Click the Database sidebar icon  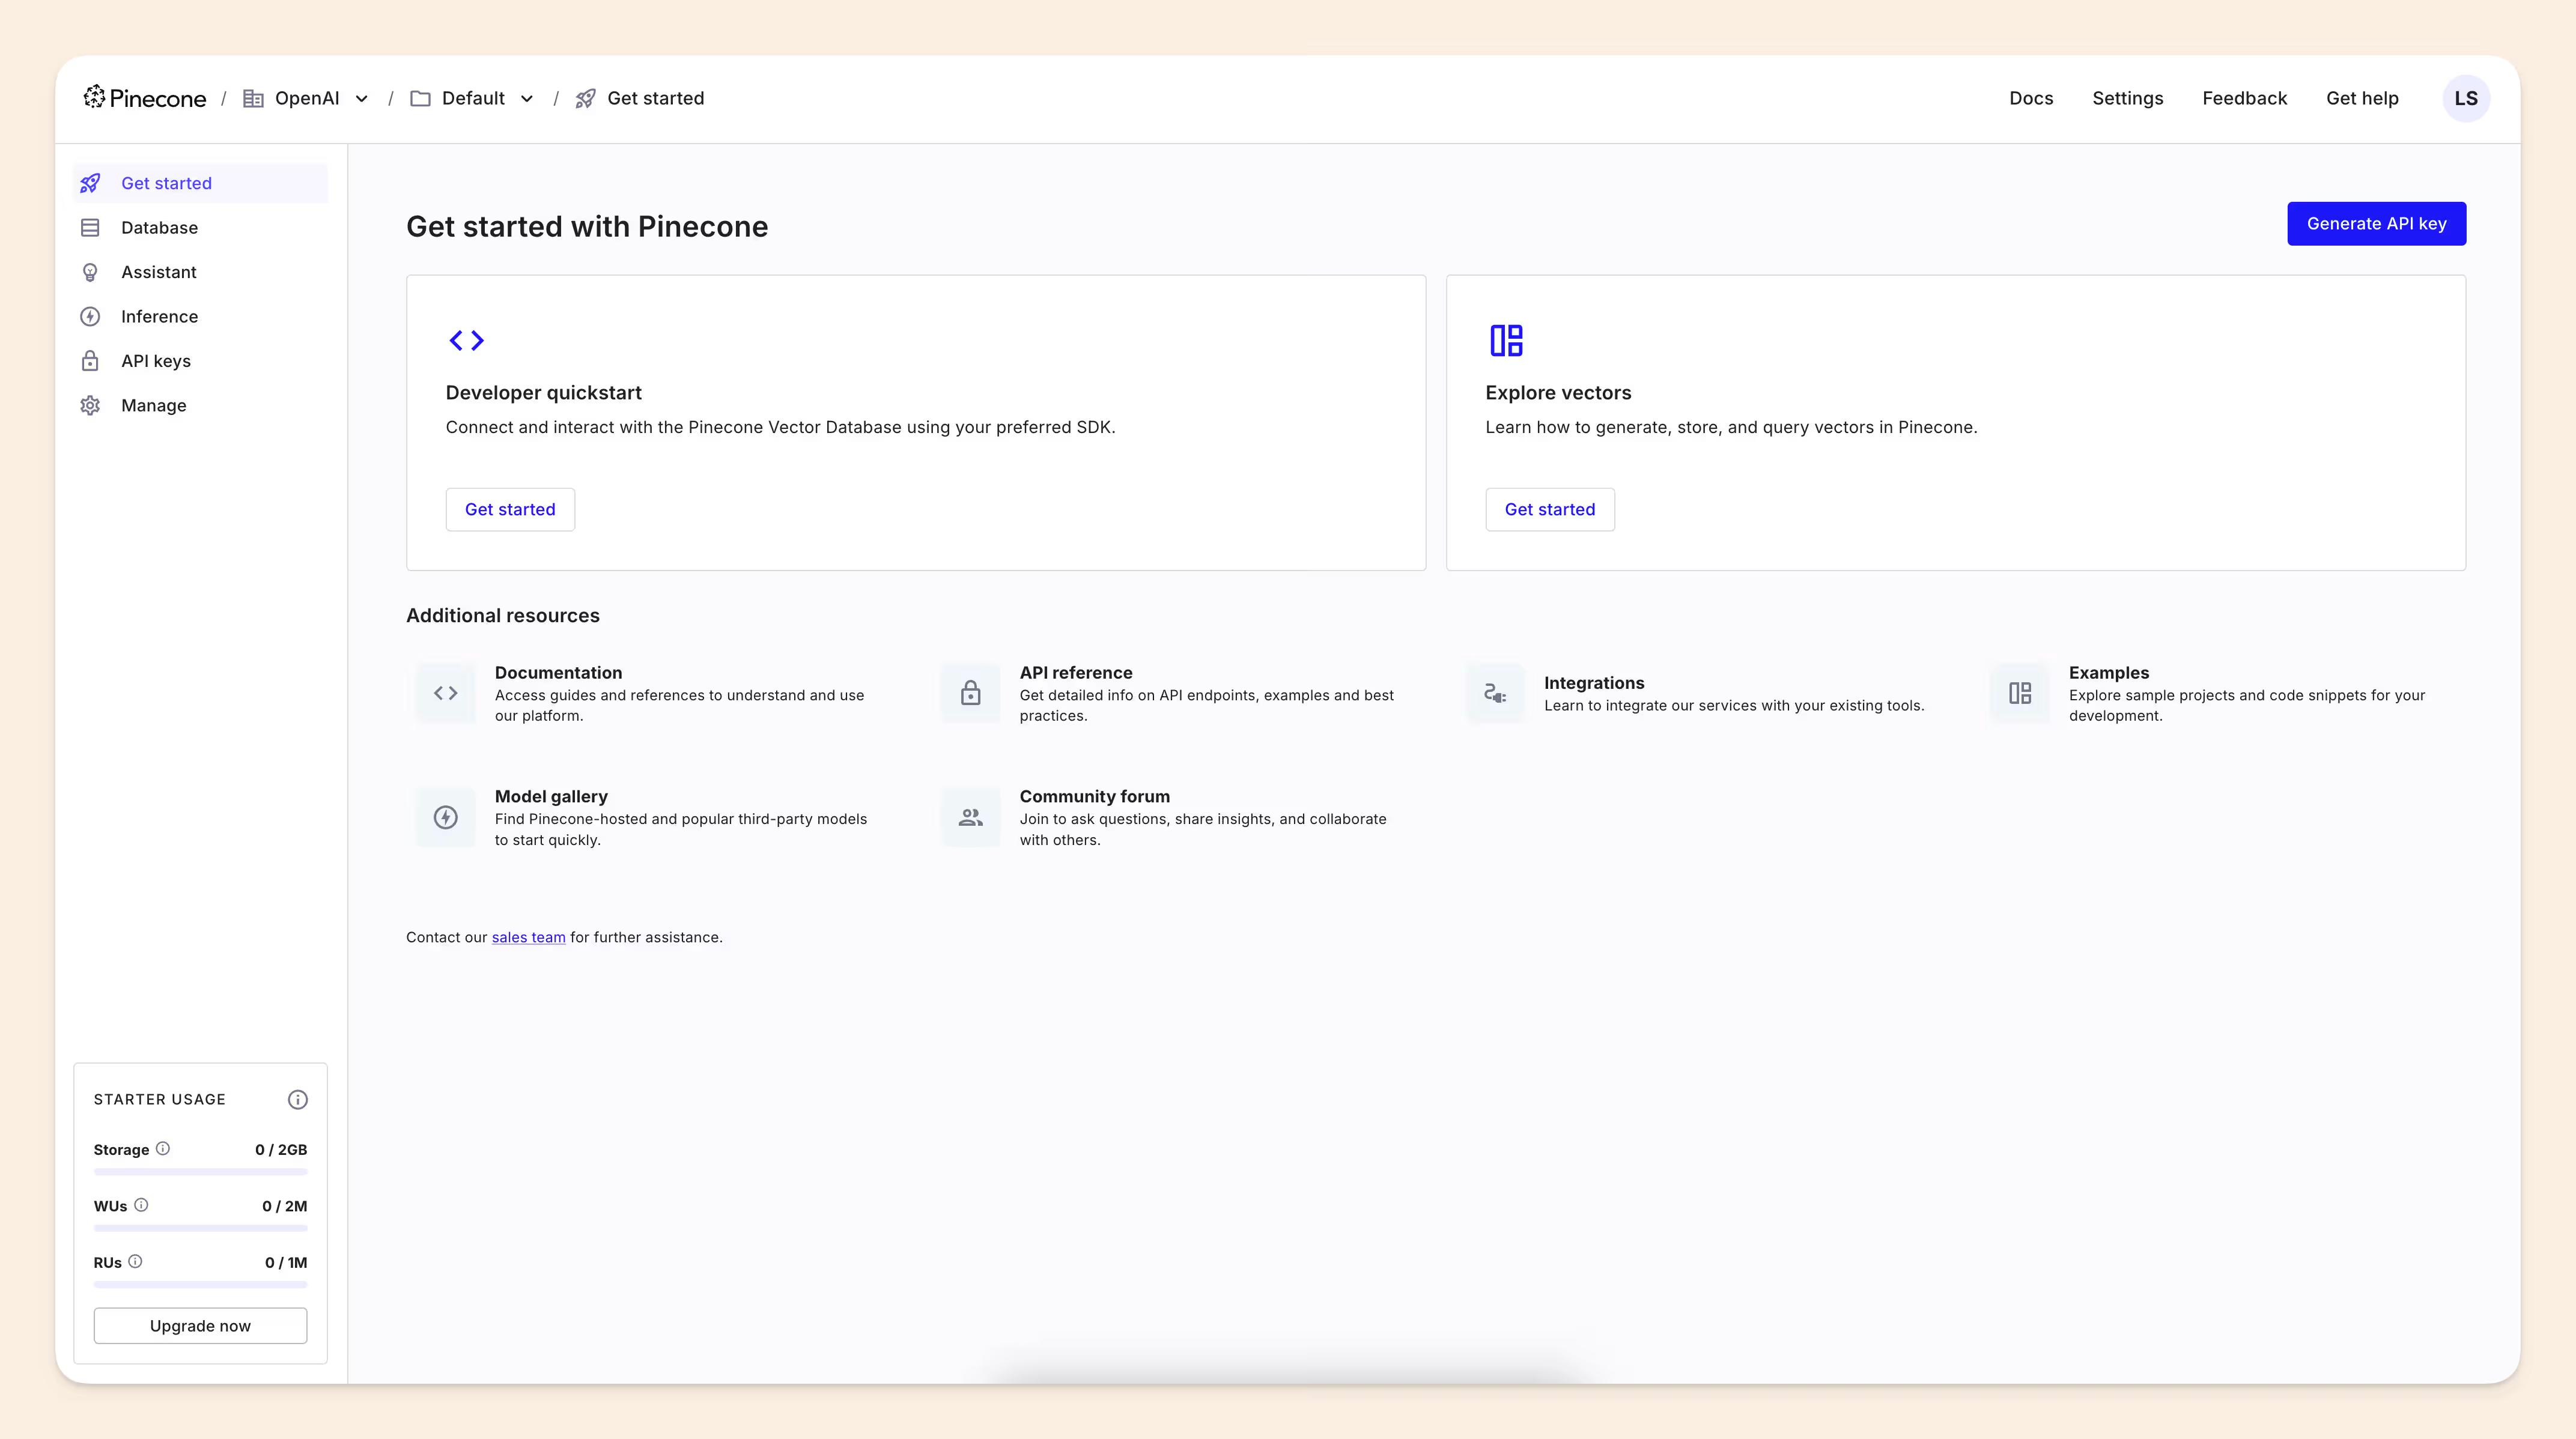90,228
